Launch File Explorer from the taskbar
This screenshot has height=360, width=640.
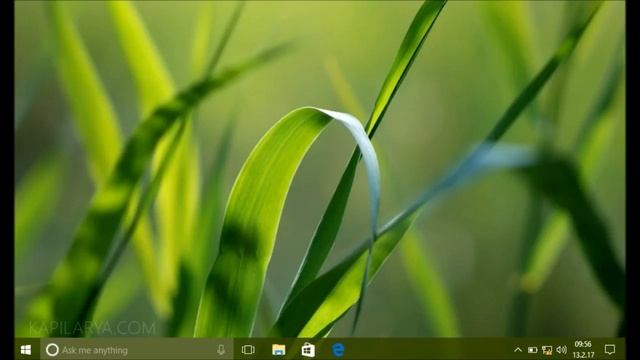(279, 350)
